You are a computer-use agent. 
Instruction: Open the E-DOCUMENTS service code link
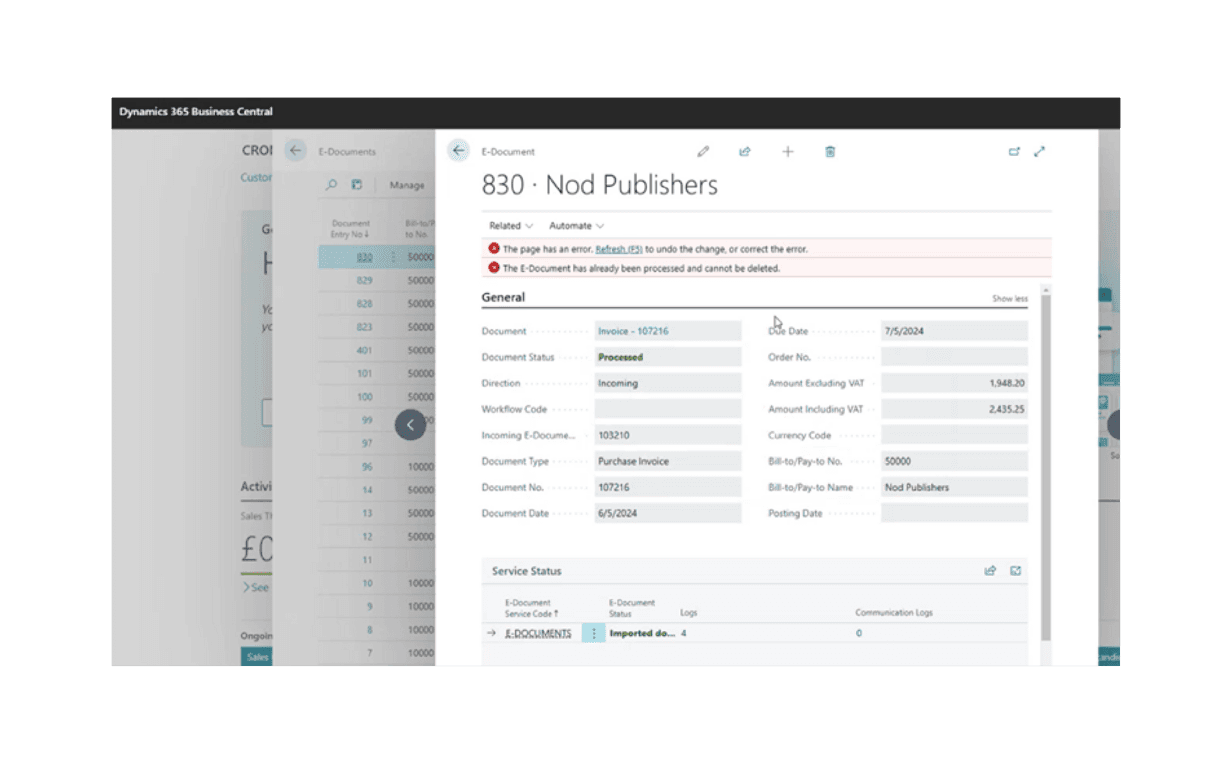[538, 633]
